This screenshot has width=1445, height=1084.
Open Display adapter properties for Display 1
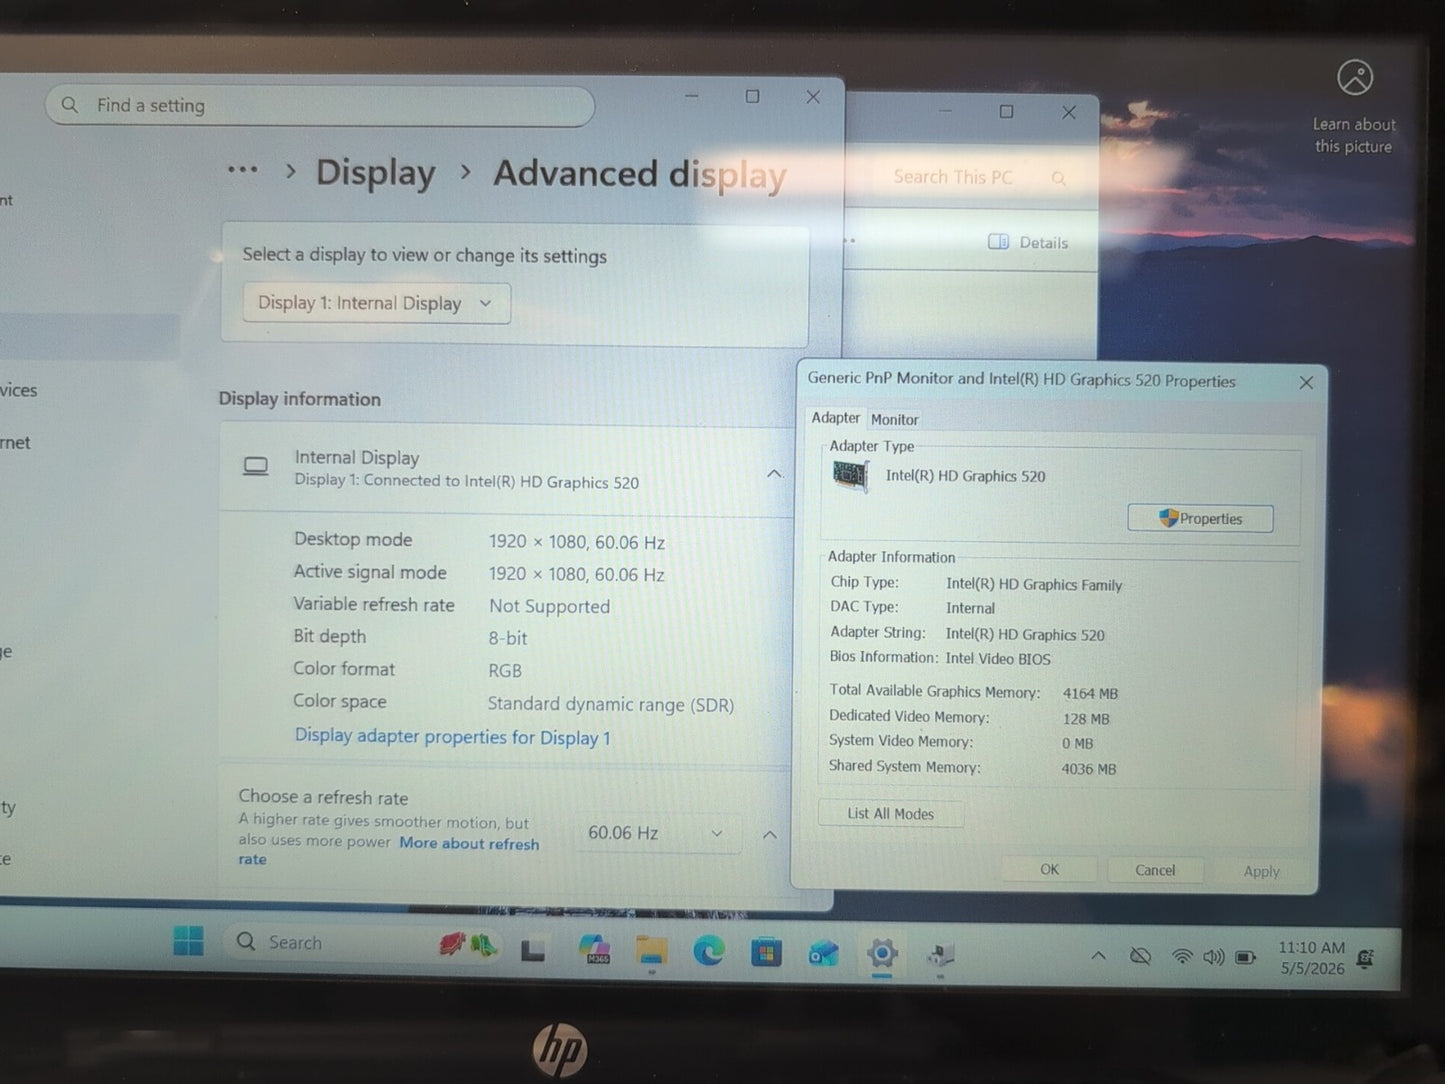coord(452,737)
